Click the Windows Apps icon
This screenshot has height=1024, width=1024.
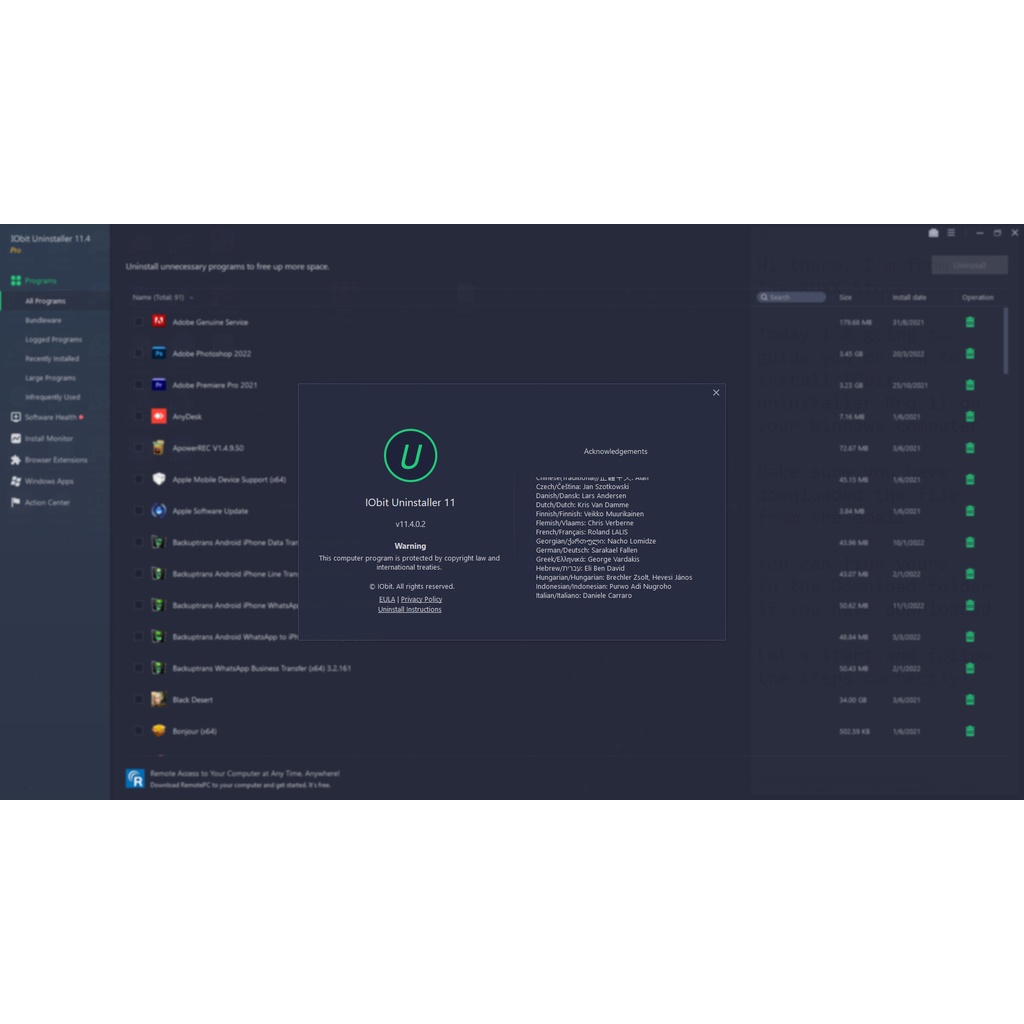tap(16, 481)
